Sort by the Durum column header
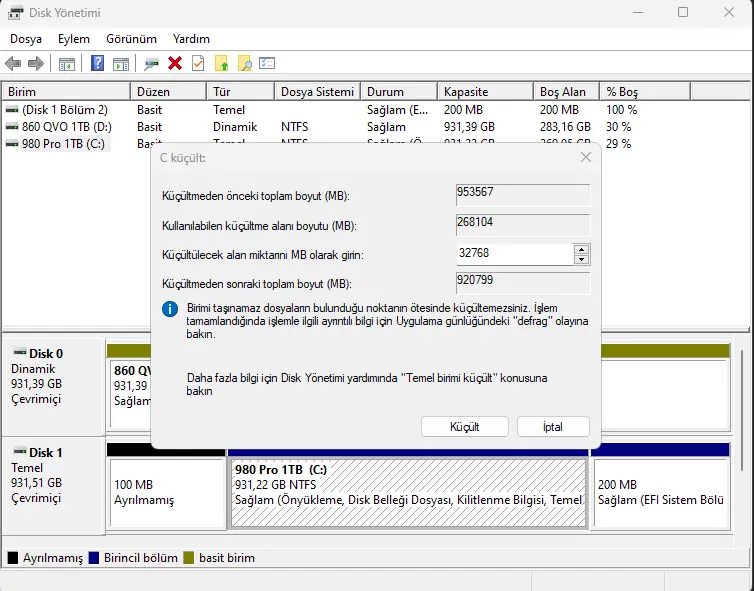The height and width of the screenshot is (591, 754). (x=399, y=92)
